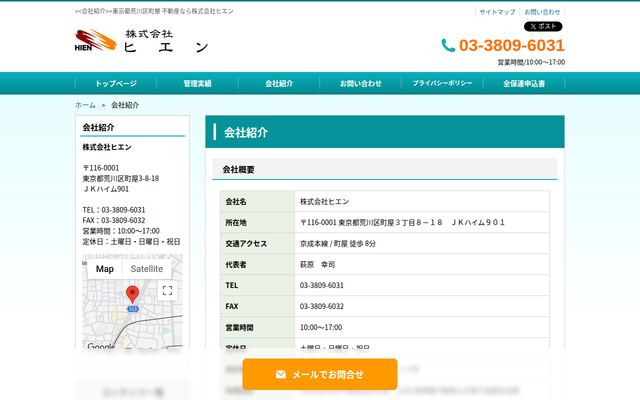This screenshot has width=640, height=400.
Task: Click the HIEN company logo
Action: pos(96,40)
